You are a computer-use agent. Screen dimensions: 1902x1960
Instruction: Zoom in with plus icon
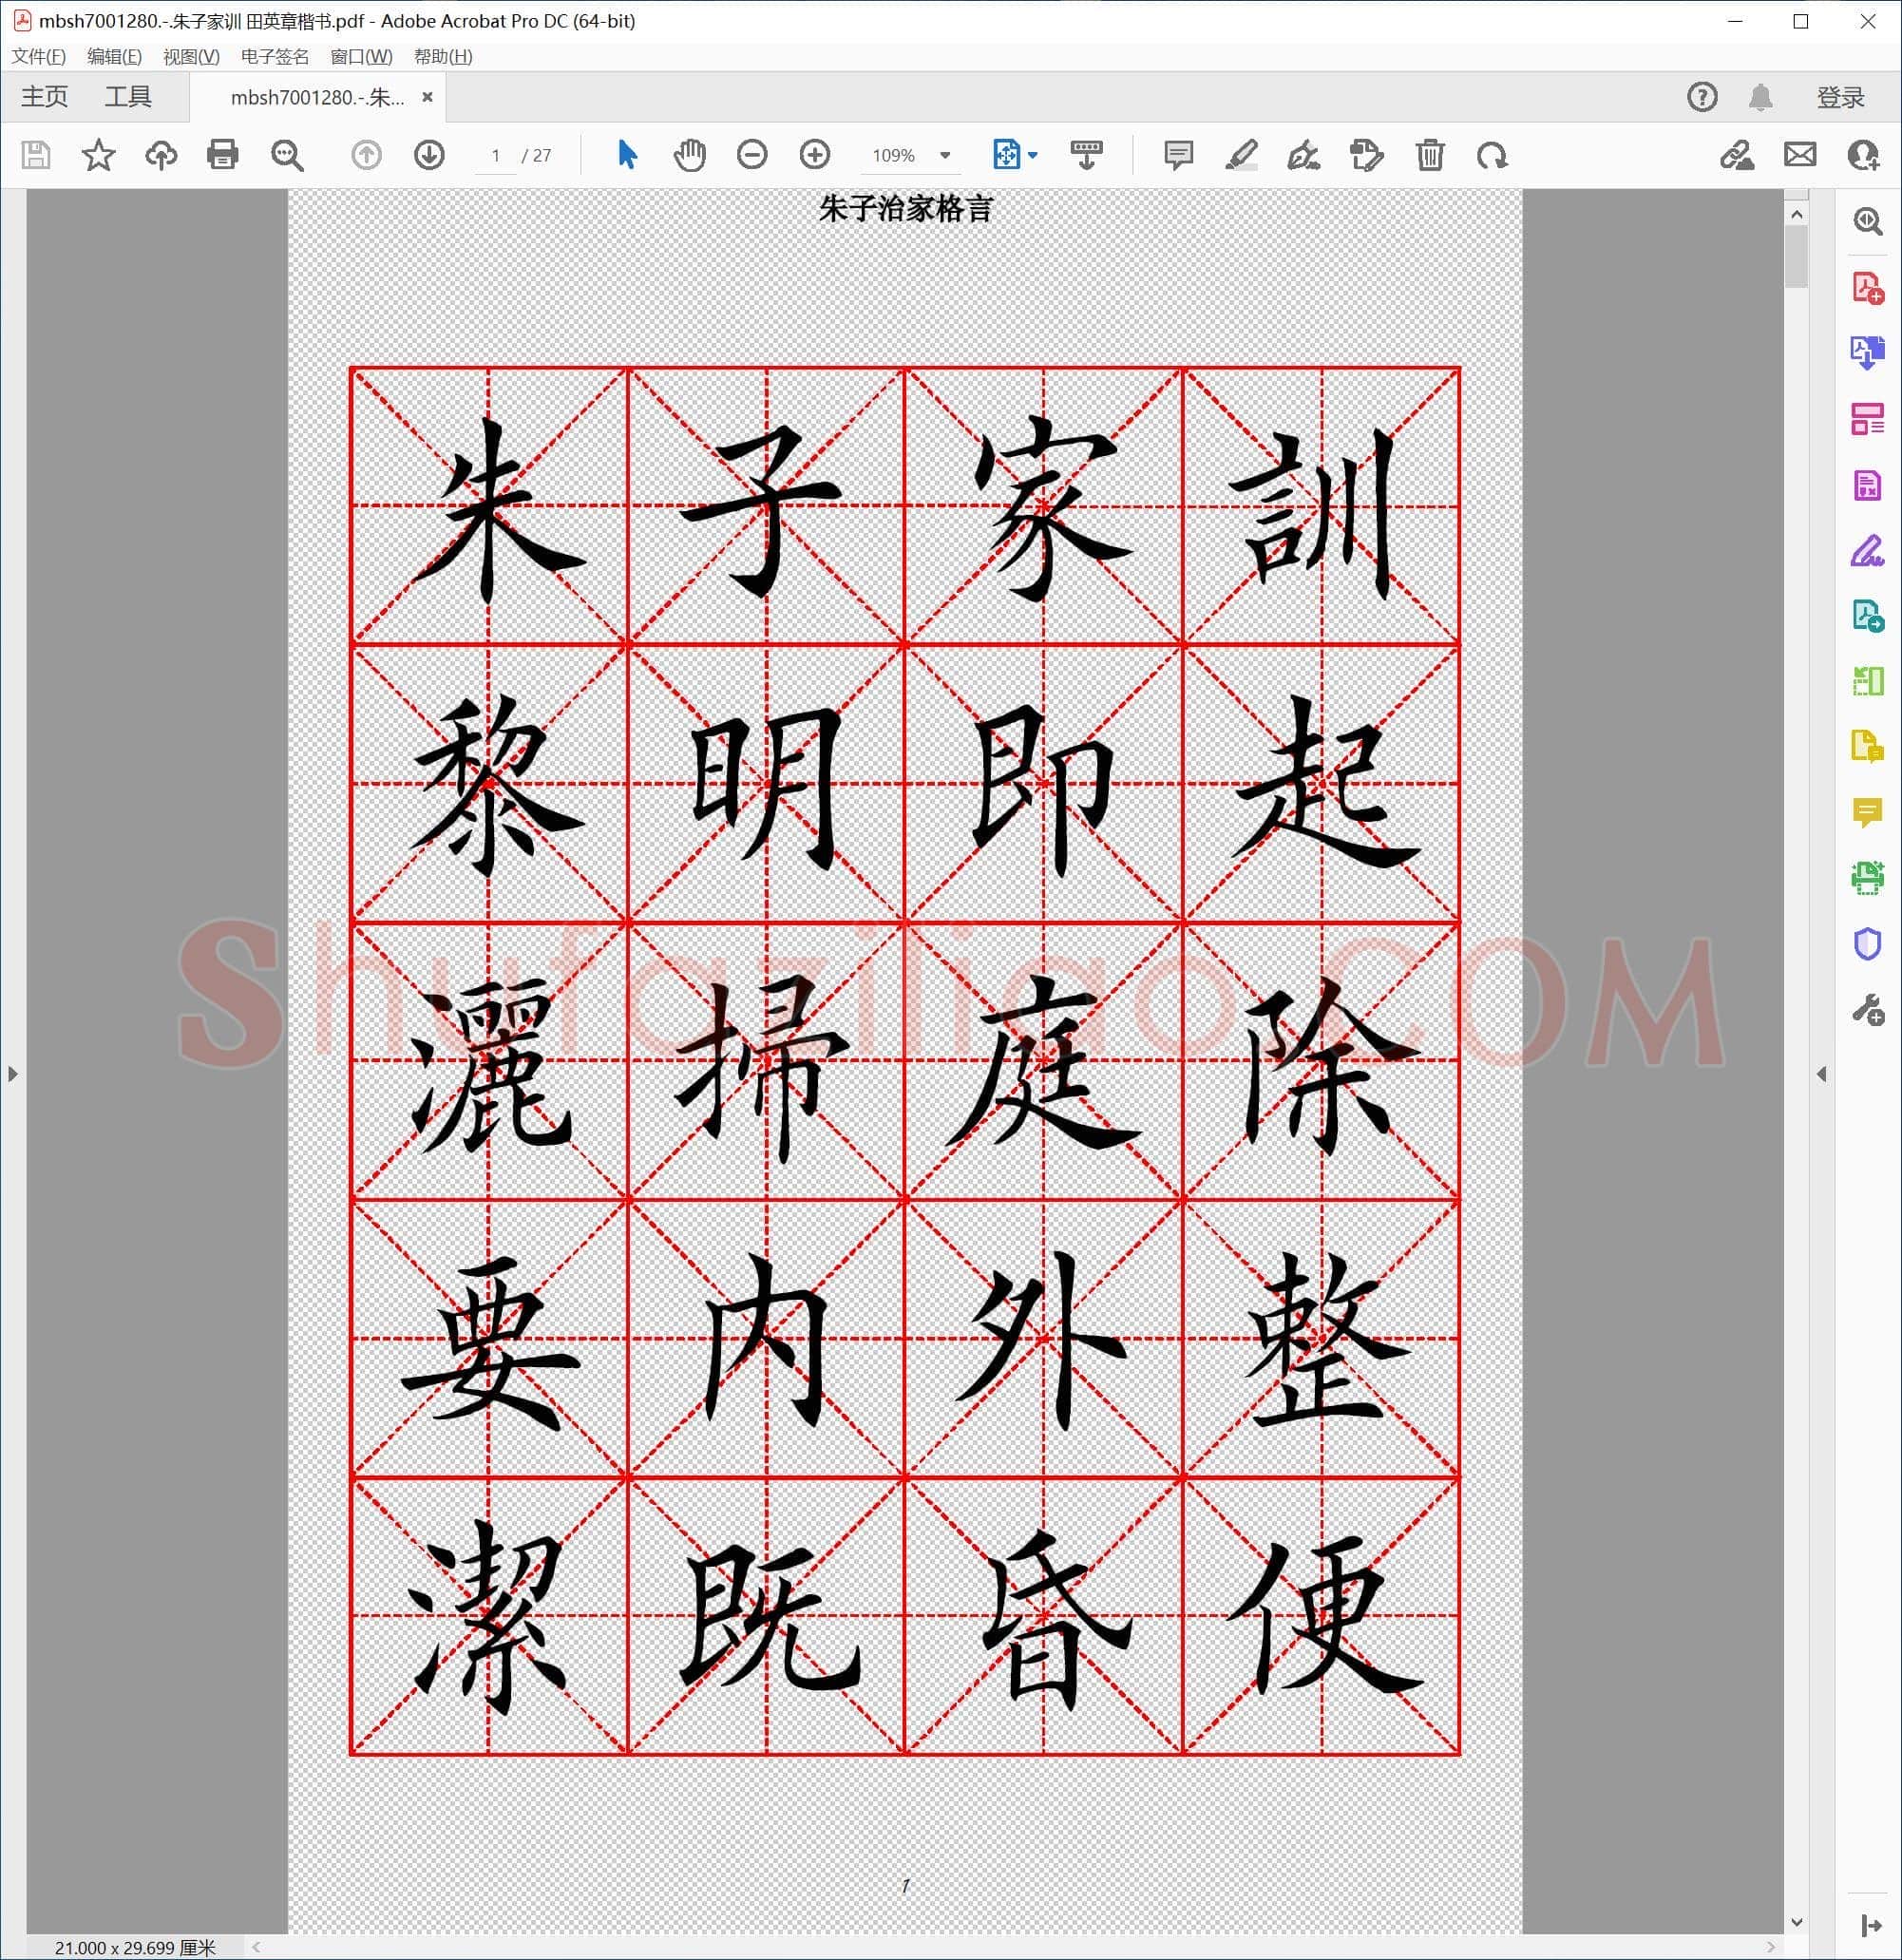tap(815, 155)
